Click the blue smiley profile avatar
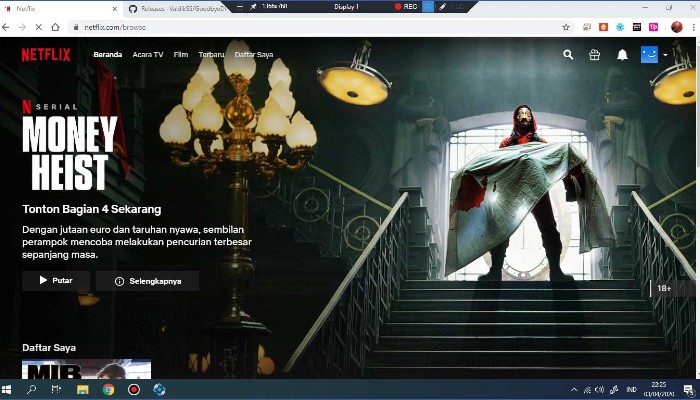Image resolution: width=700 pixels, height=400 pixels. tap(649, 54)
